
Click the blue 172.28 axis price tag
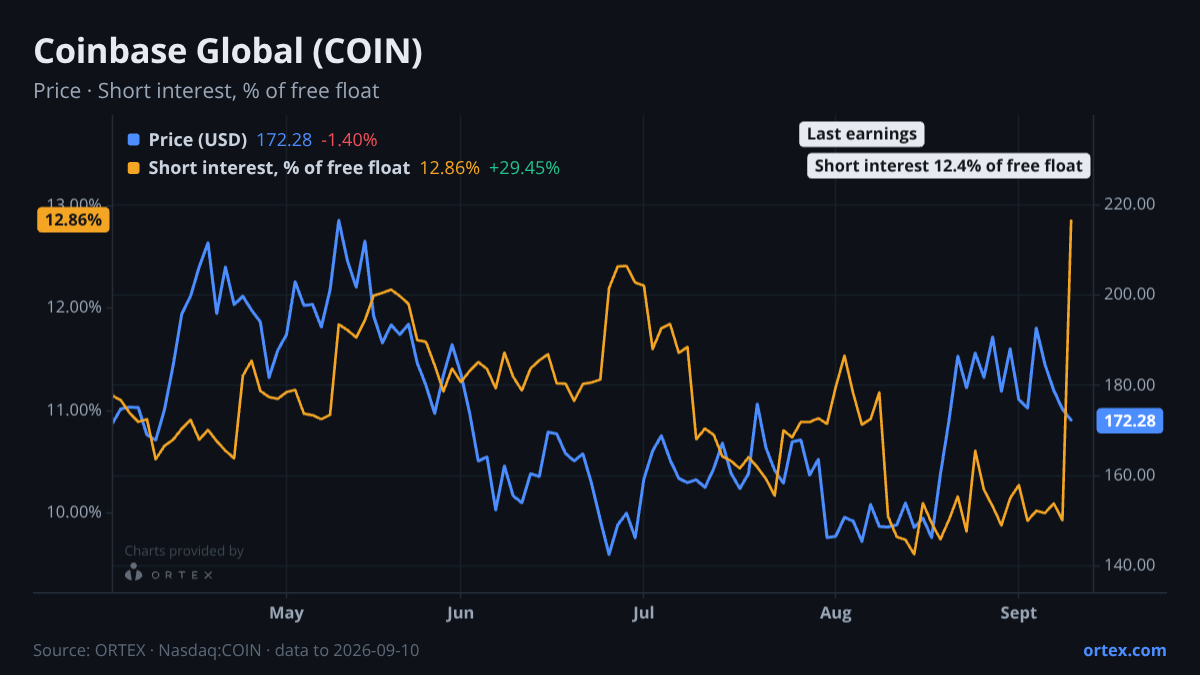coord(1131,421)
